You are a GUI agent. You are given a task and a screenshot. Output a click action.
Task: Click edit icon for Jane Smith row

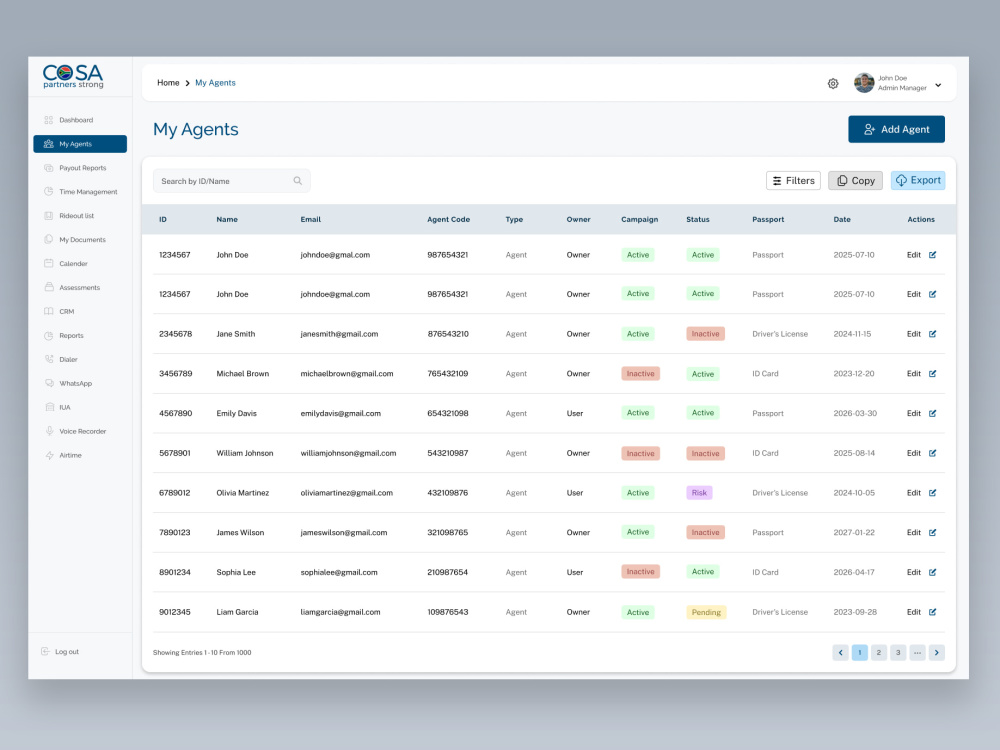tap(932, 334)
